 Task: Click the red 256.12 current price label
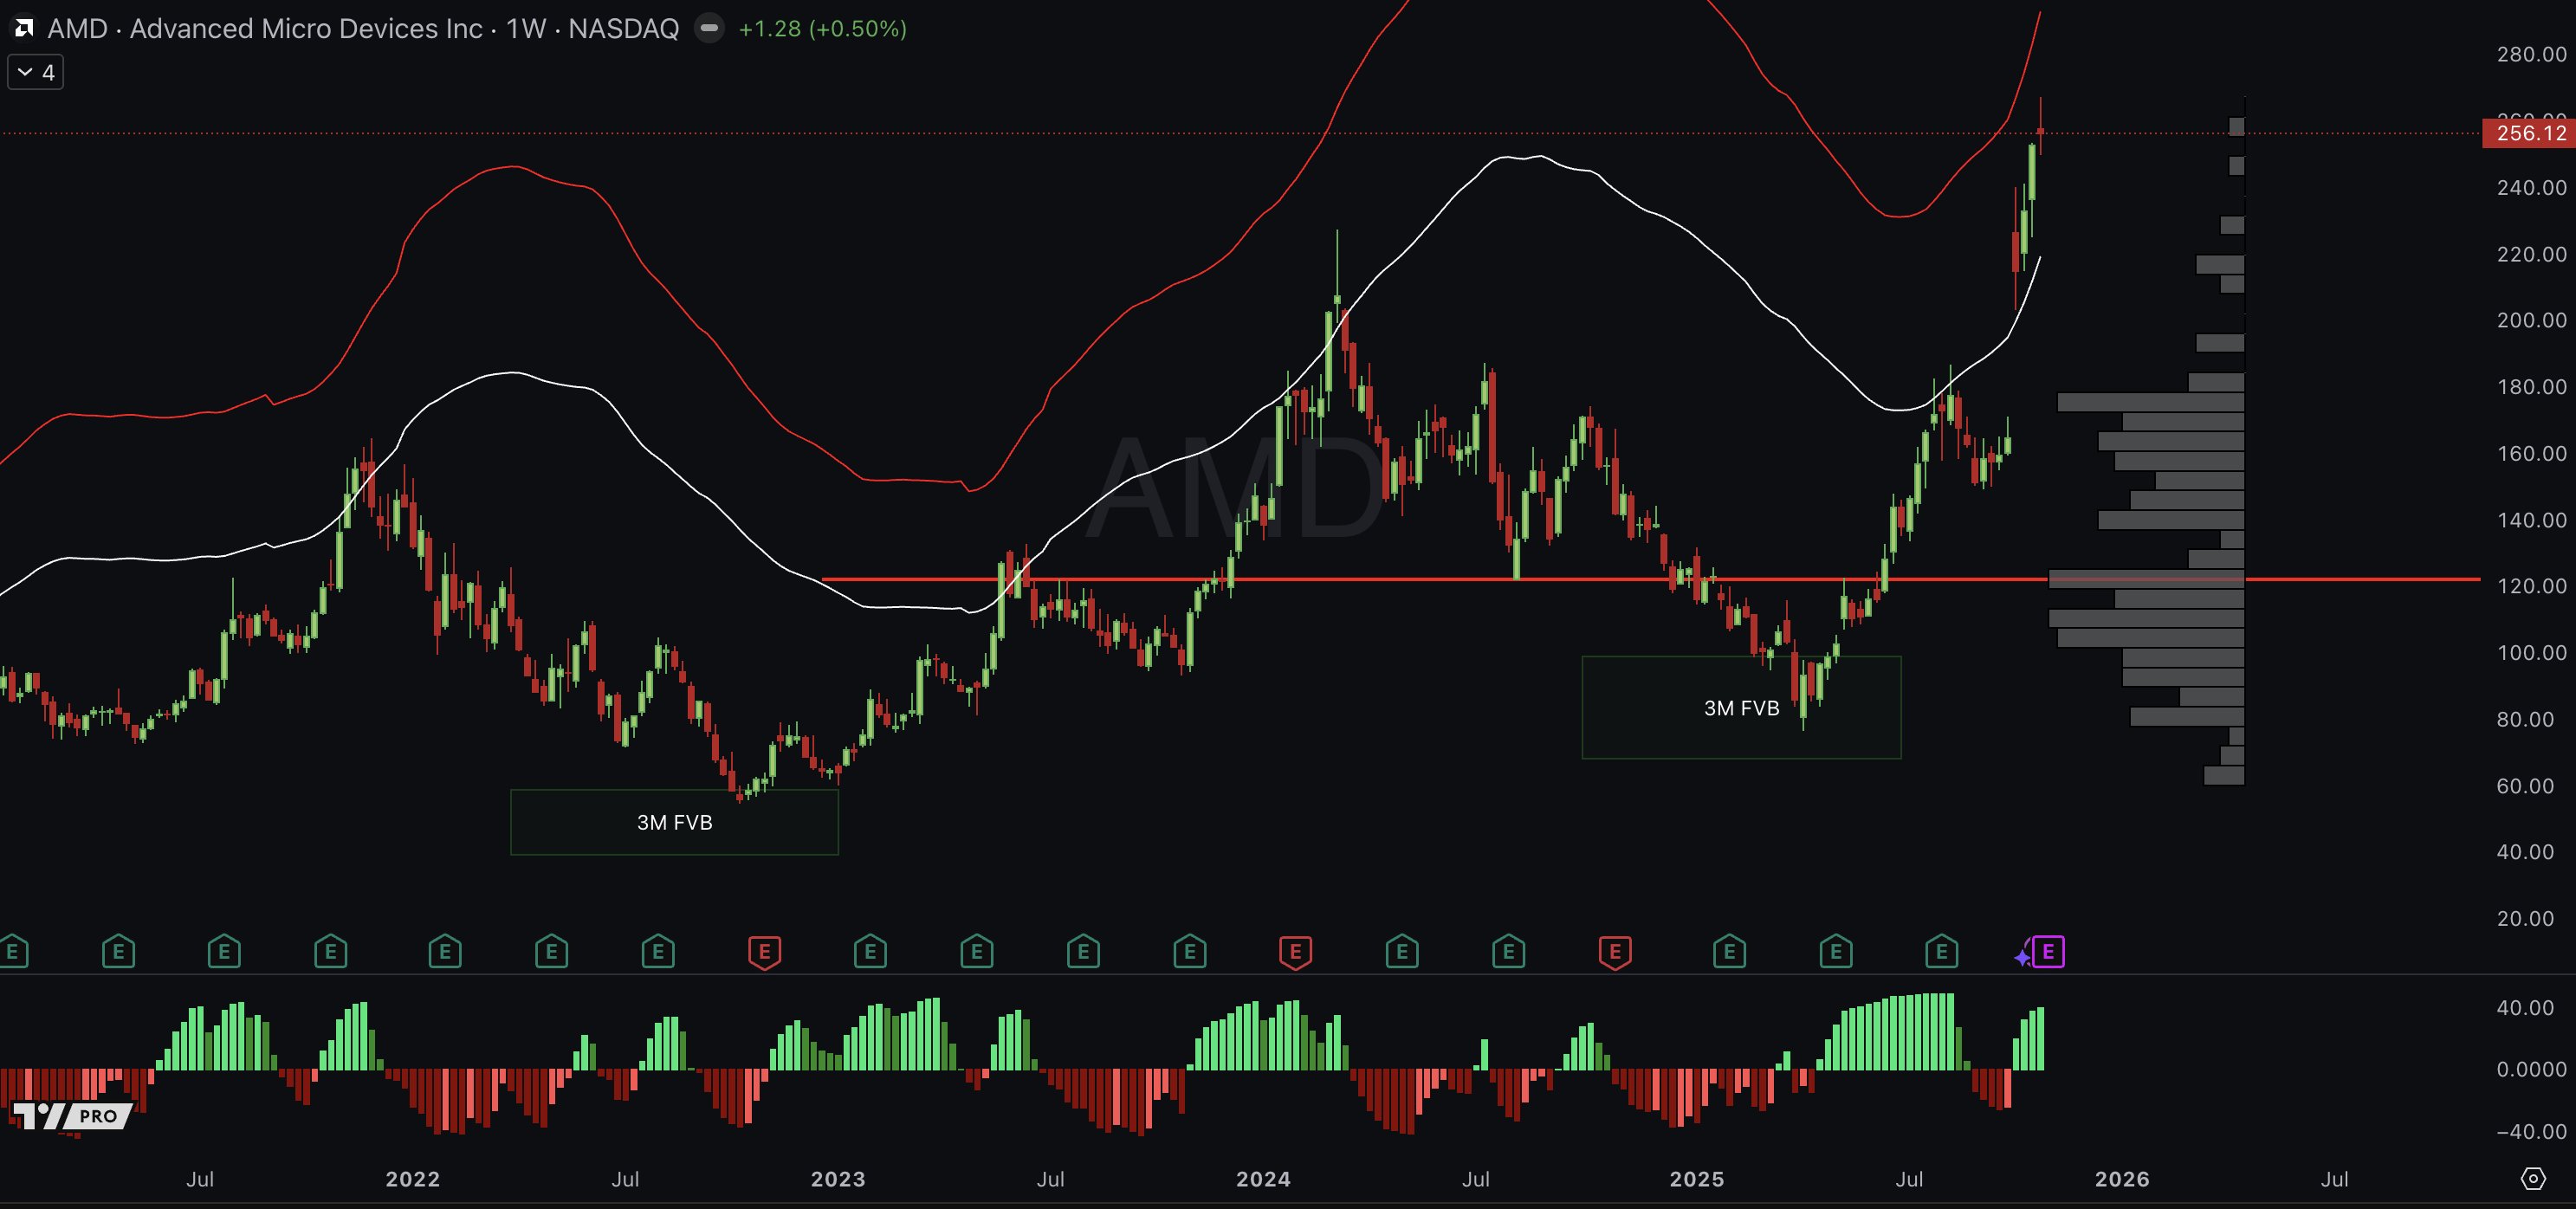pos(2529,133)
